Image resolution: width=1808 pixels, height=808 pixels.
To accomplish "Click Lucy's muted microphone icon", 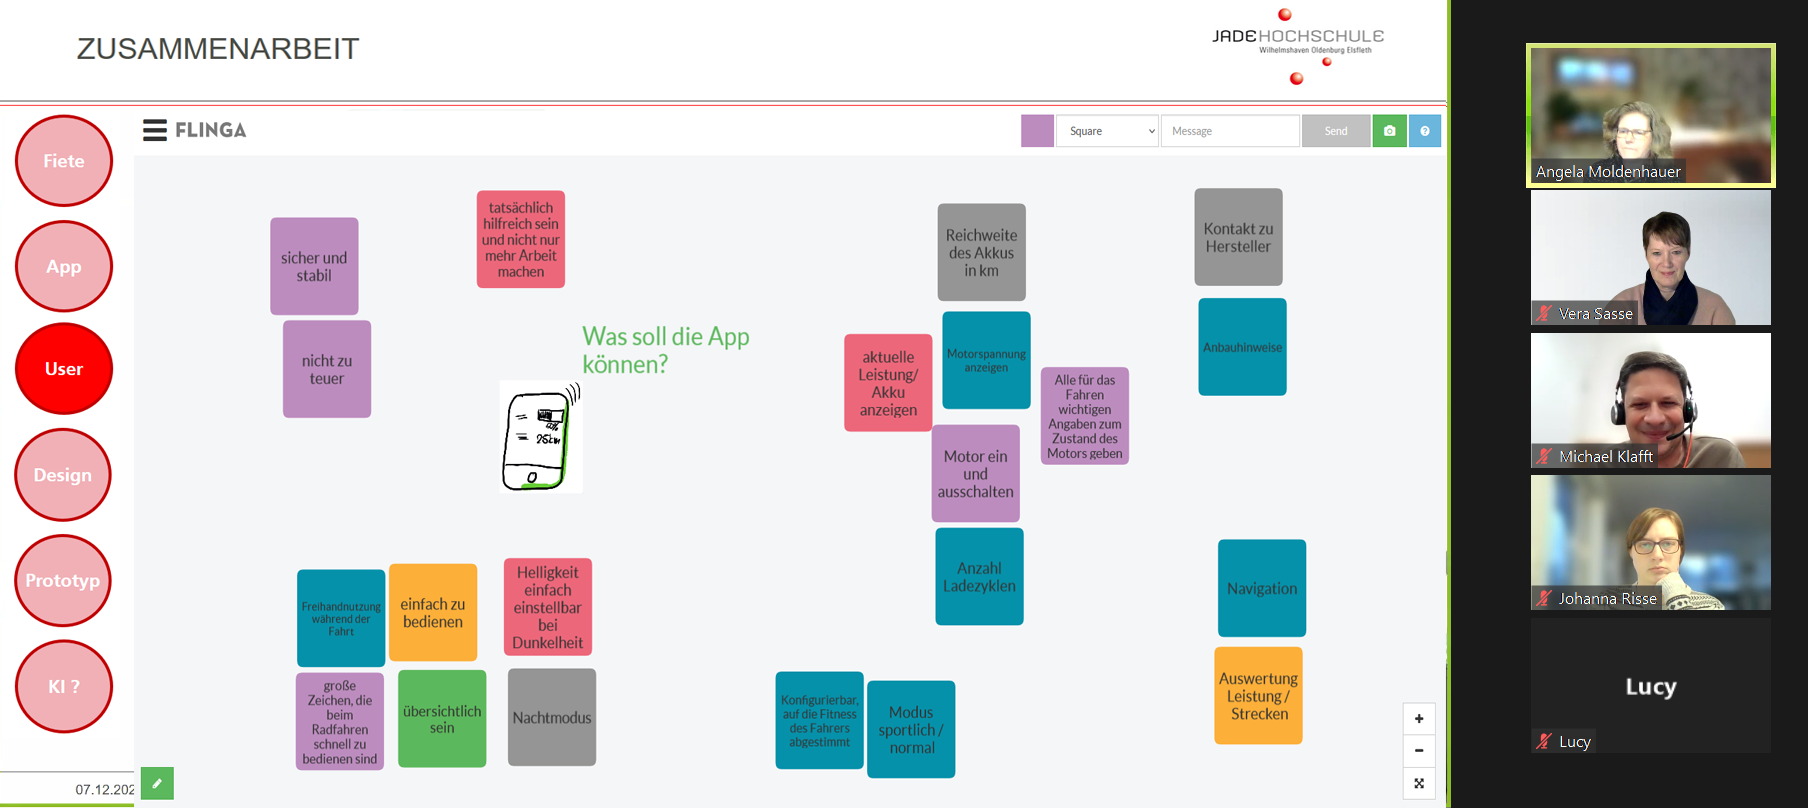I will click(x=1545, y=741).
